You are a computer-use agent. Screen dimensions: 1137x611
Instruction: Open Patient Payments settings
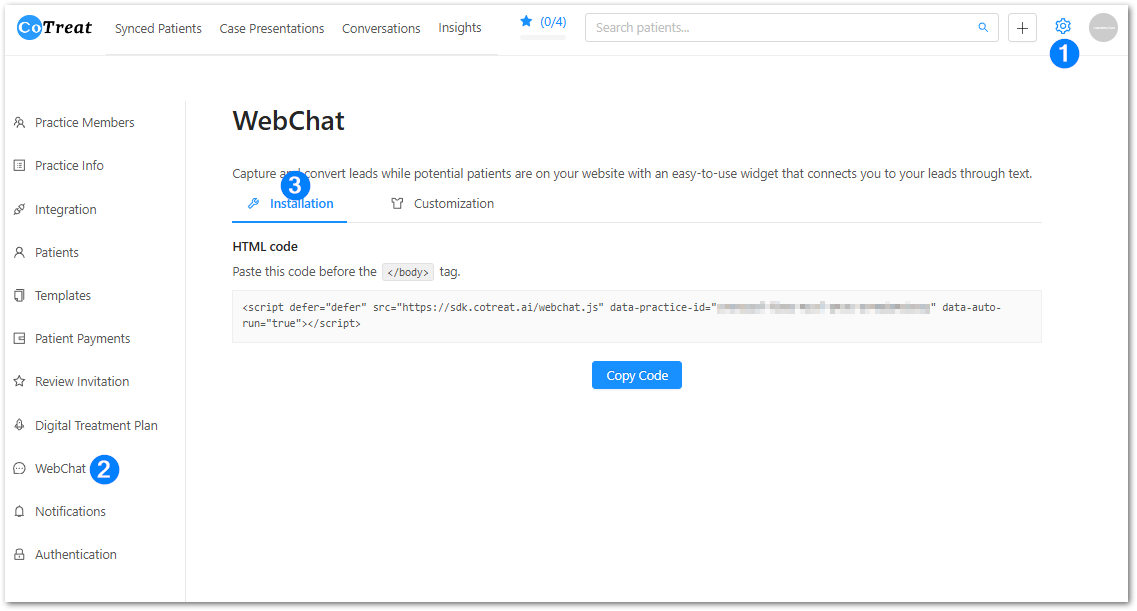[x=82, y=339]
